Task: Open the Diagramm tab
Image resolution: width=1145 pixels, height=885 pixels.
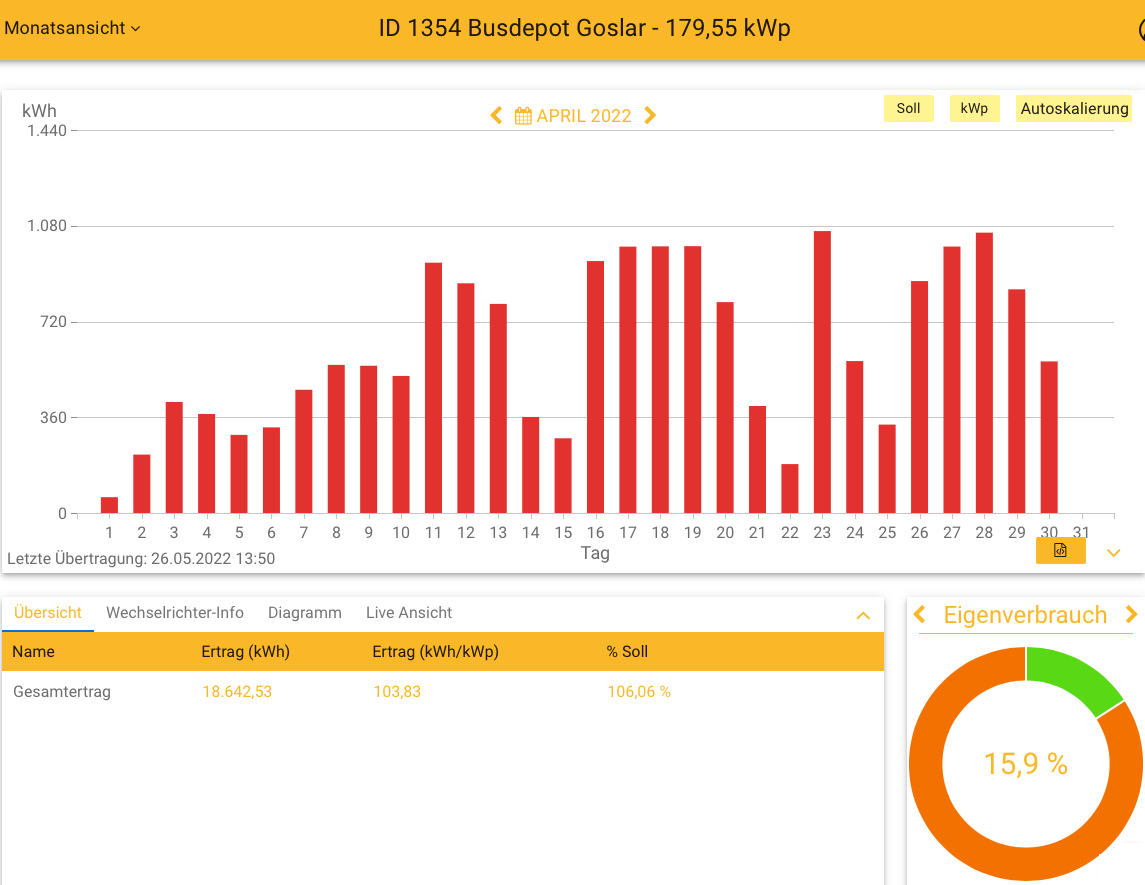Action: [305, 613]
